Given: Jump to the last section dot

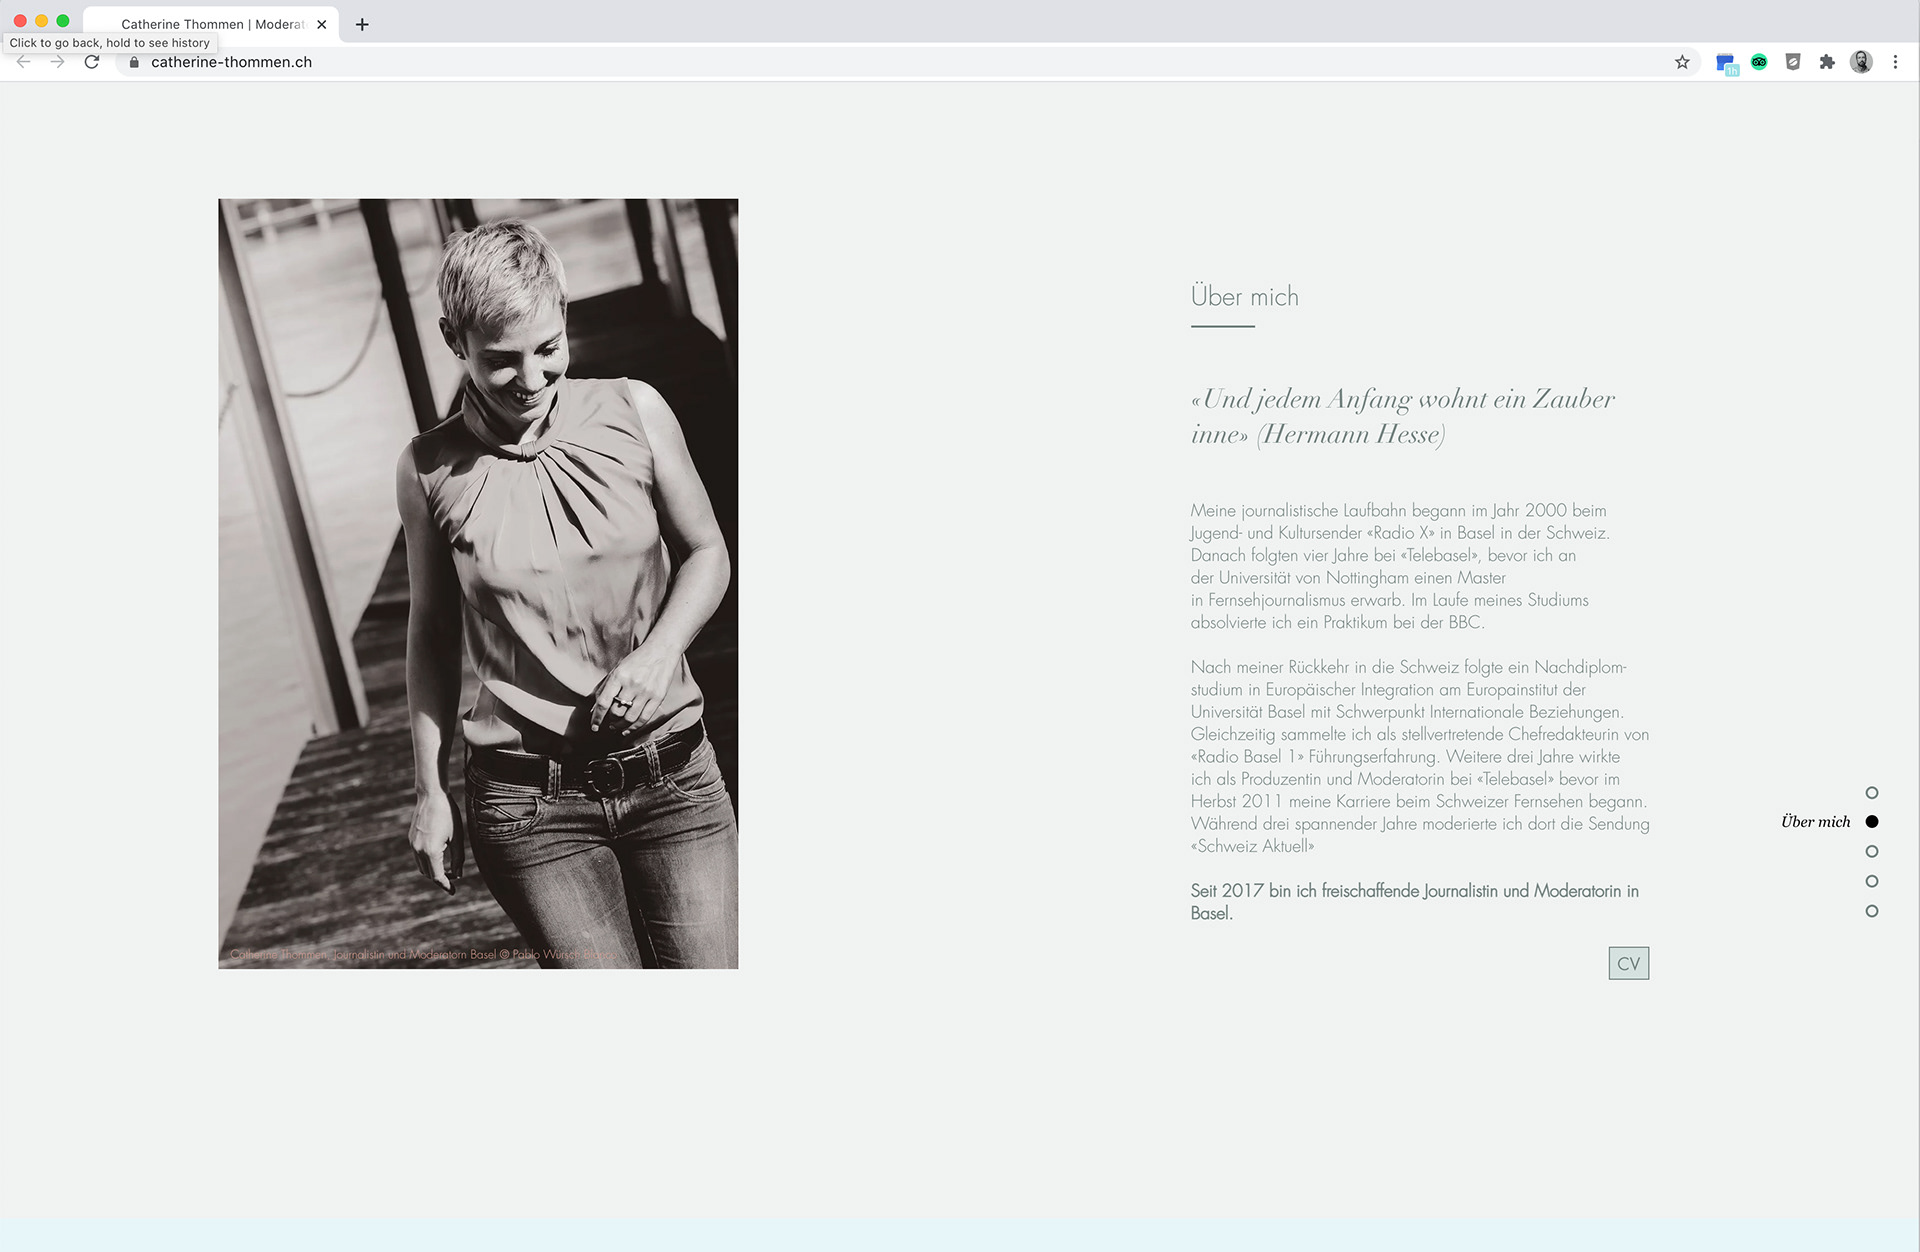Looking at the screenshot, I should coord(1872,912).
